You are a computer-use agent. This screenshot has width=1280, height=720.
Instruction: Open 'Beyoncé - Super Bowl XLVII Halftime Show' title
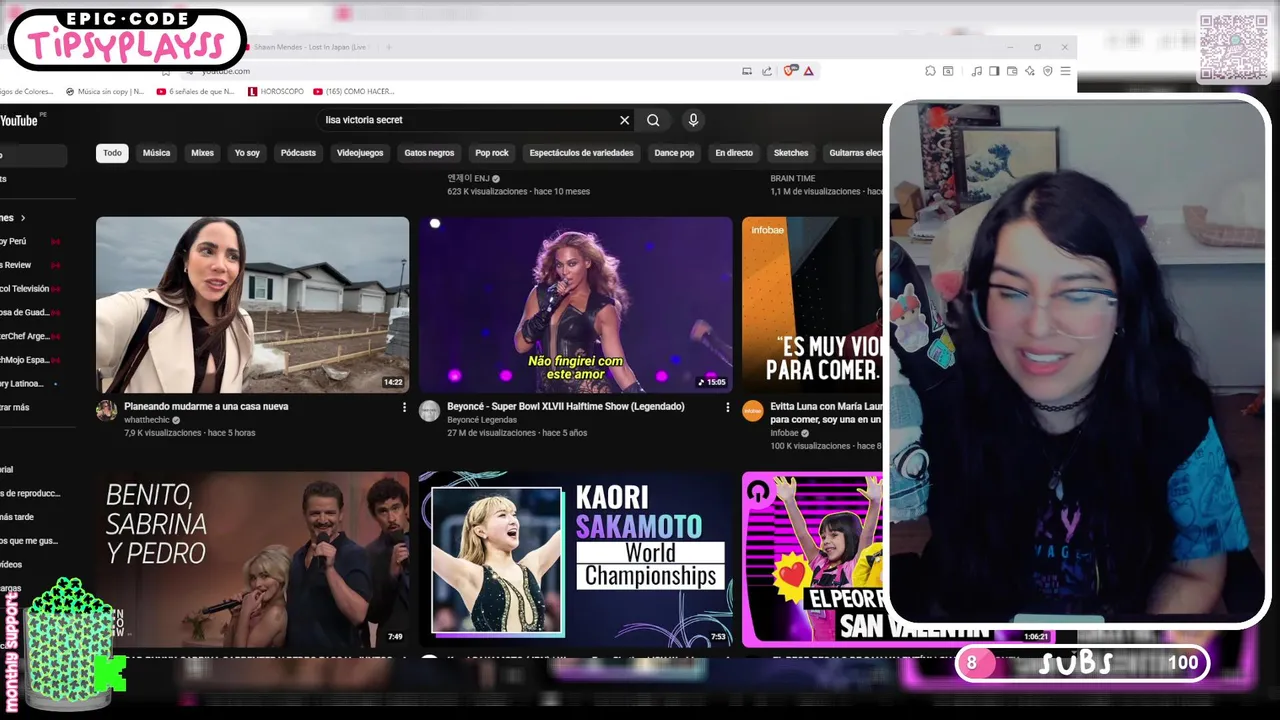pyautogui.click(x=566, y=407)
